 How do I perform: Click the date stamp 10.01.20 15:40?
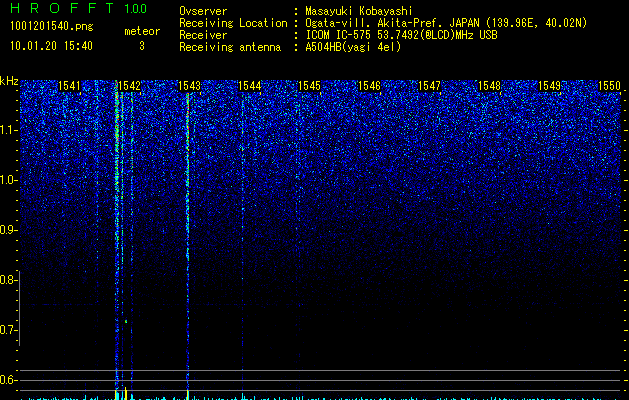coord(51,46)
